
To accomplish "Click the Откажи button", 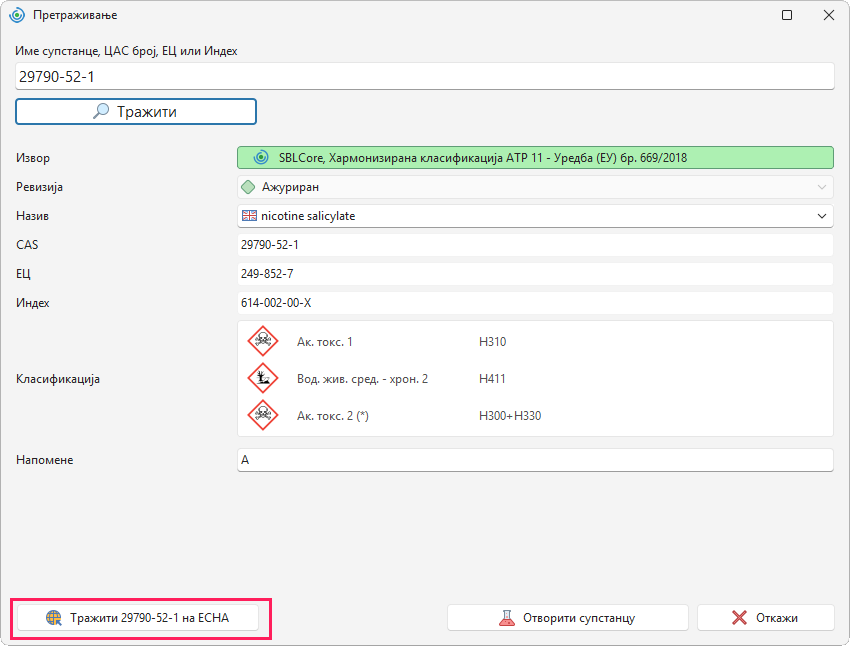I will (x=765, y=618).
